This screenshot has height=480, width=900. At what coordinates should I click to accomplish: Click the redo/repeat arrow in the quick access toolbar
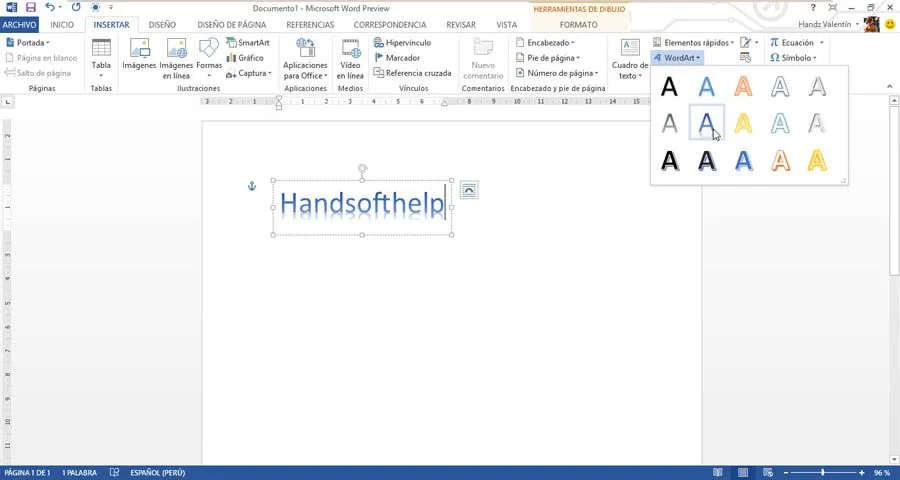(x=76, y=7)
